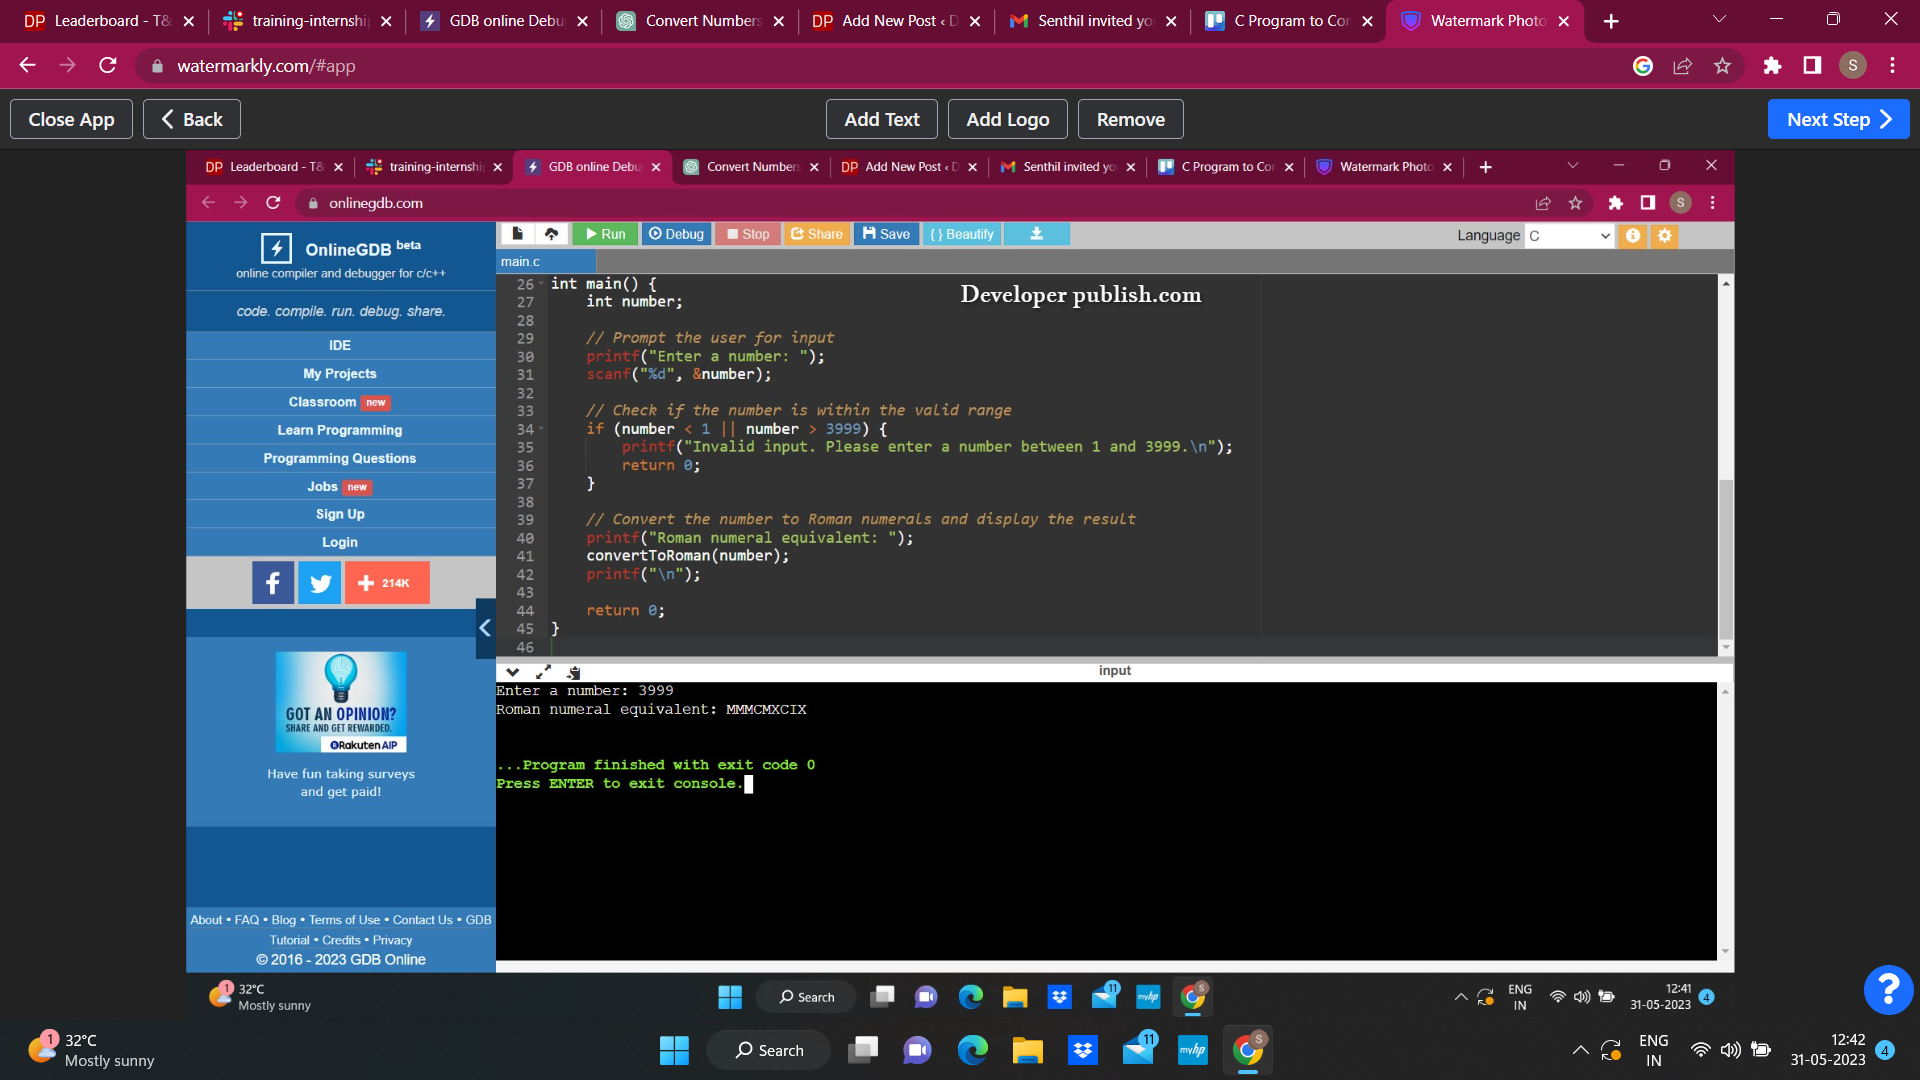Image resolution: width=1920 pixels, height=1080 pixels.
Task: Click the download/export code icon
Action: coord(1036,235)
